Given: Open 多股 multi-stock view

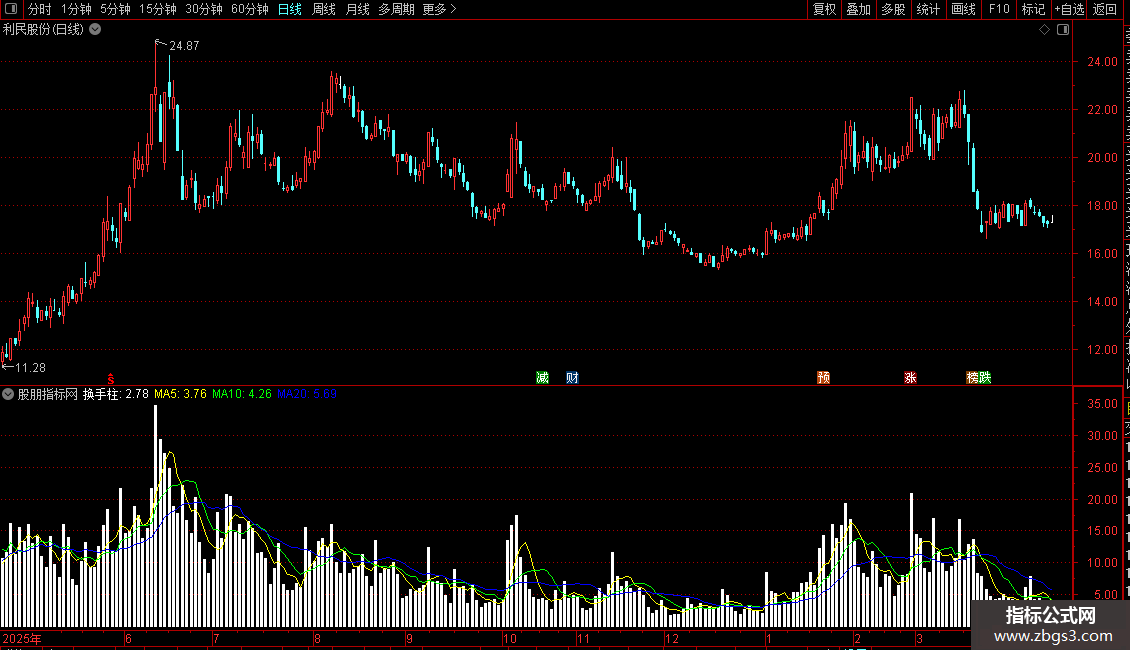Looking at the screenshot, I should click(893, 9).
